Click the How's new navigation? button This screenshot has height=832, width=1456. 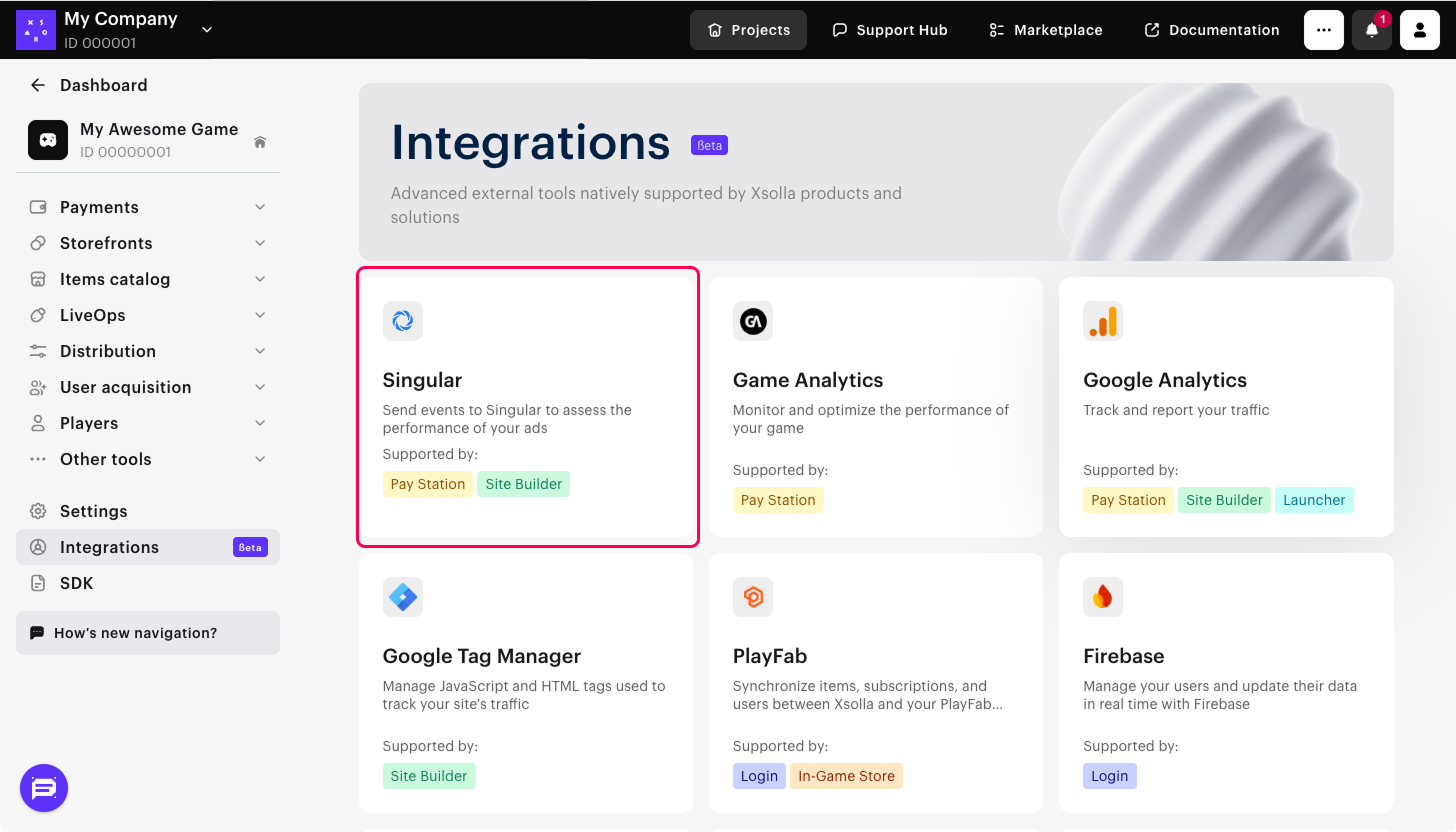[x=148, y=633]
